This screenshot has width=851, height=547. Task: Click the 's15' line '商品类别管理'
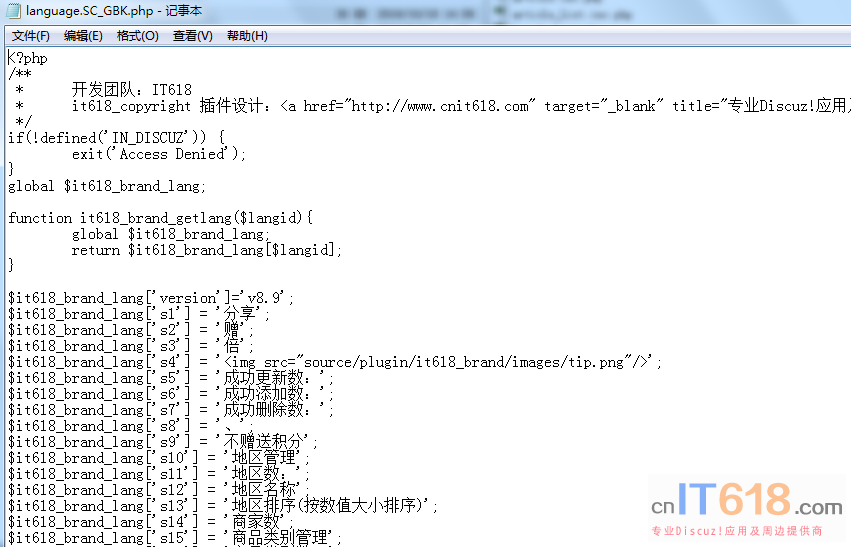coord(175,538)
